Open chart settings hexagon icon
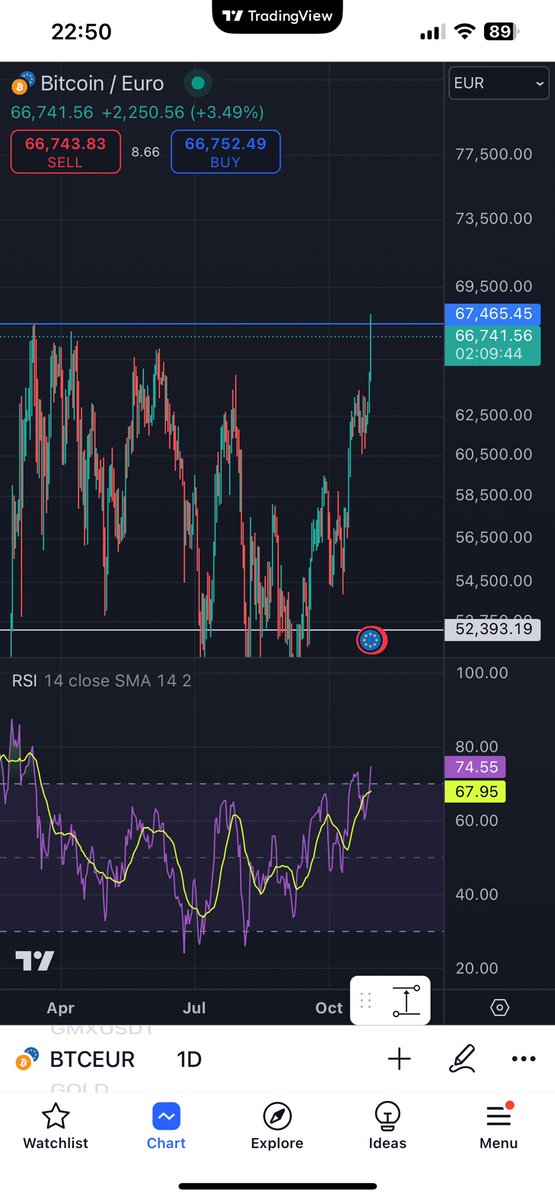Viewport: 555px width, 1200px height. pos(500,1007)
